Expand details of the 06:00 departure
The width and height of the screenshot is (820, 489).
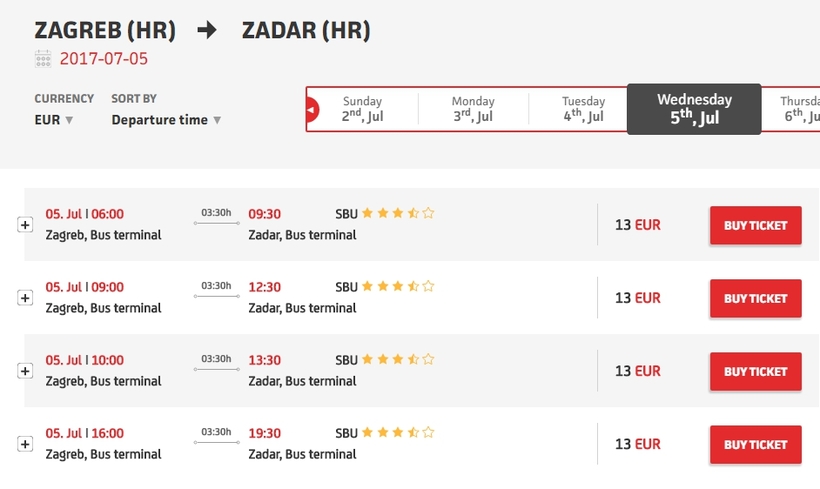point(25,225)
